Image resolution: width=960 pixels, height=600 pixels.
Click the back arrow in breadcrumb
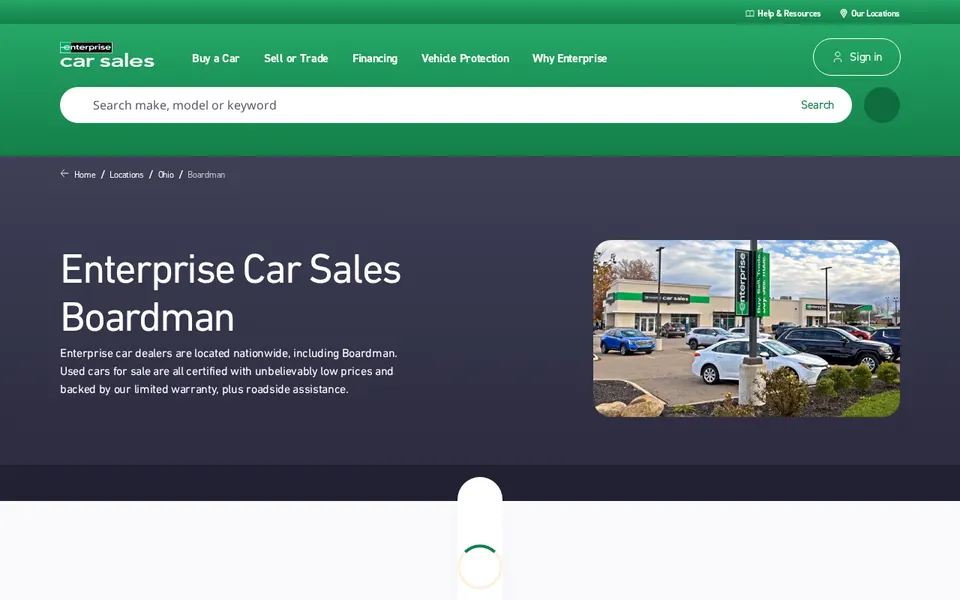[x=64, y=174]
